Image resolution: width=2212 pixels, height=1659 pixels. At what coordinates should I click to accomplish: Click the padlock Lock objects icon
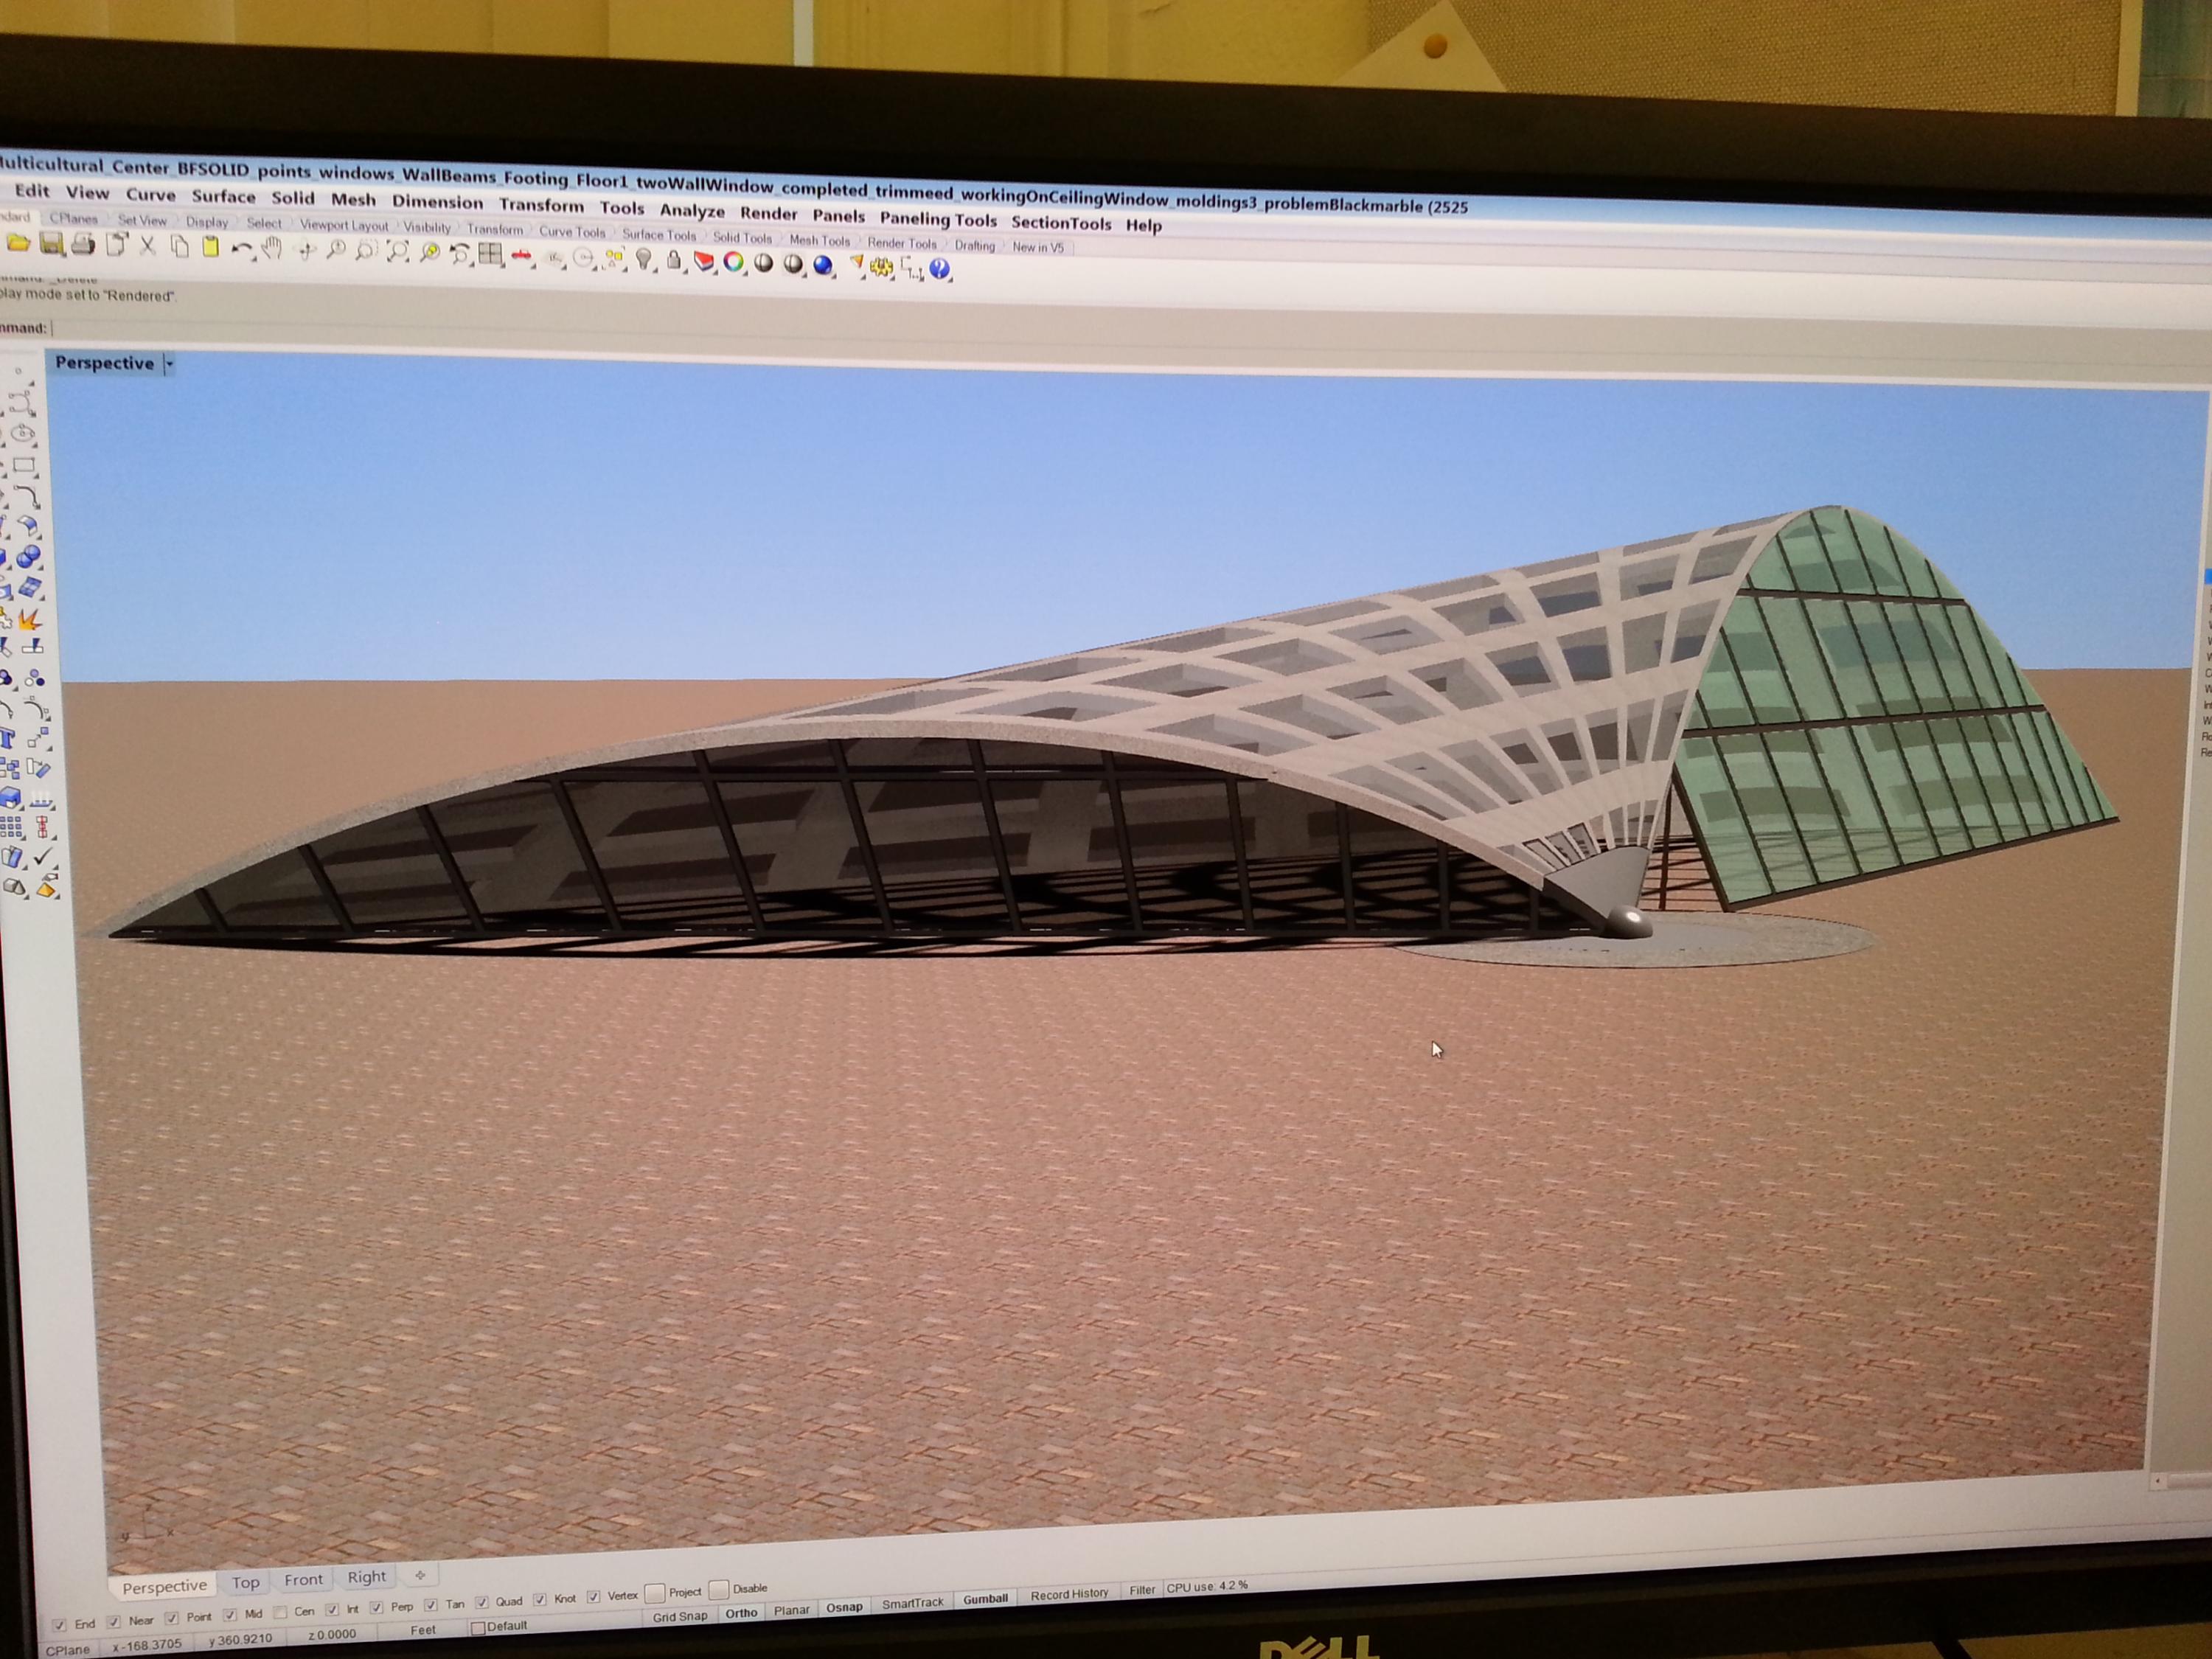(674, 261)
